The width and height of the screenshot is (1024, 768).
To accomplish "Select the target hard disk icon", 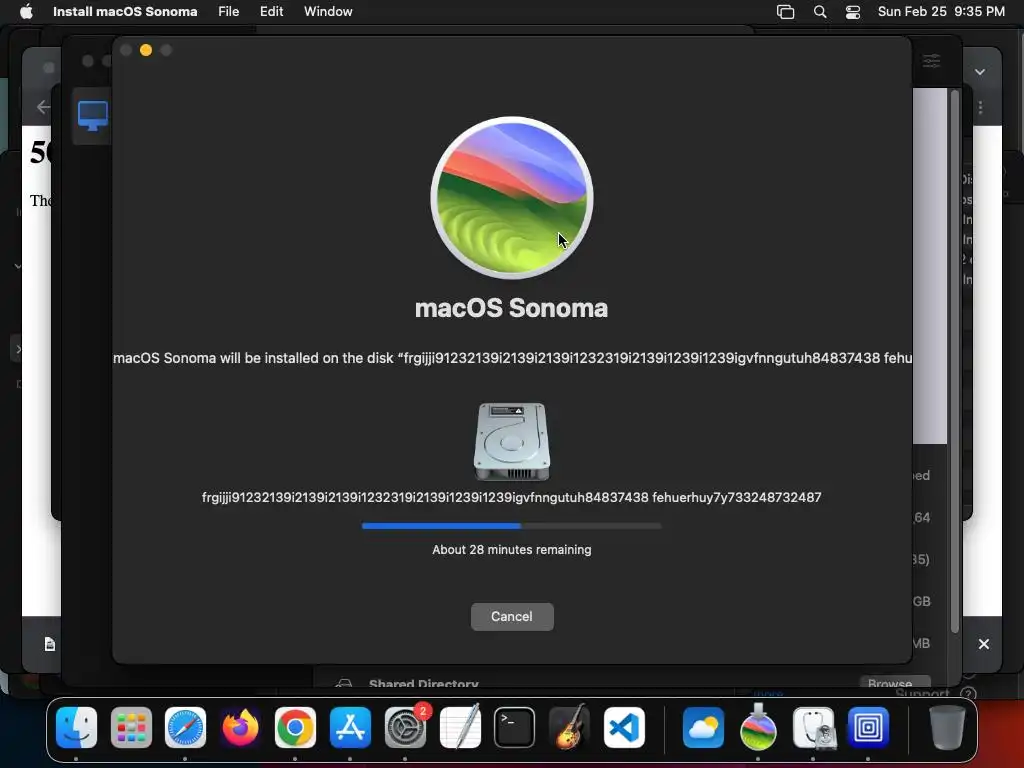I will [x=512, y=441].
